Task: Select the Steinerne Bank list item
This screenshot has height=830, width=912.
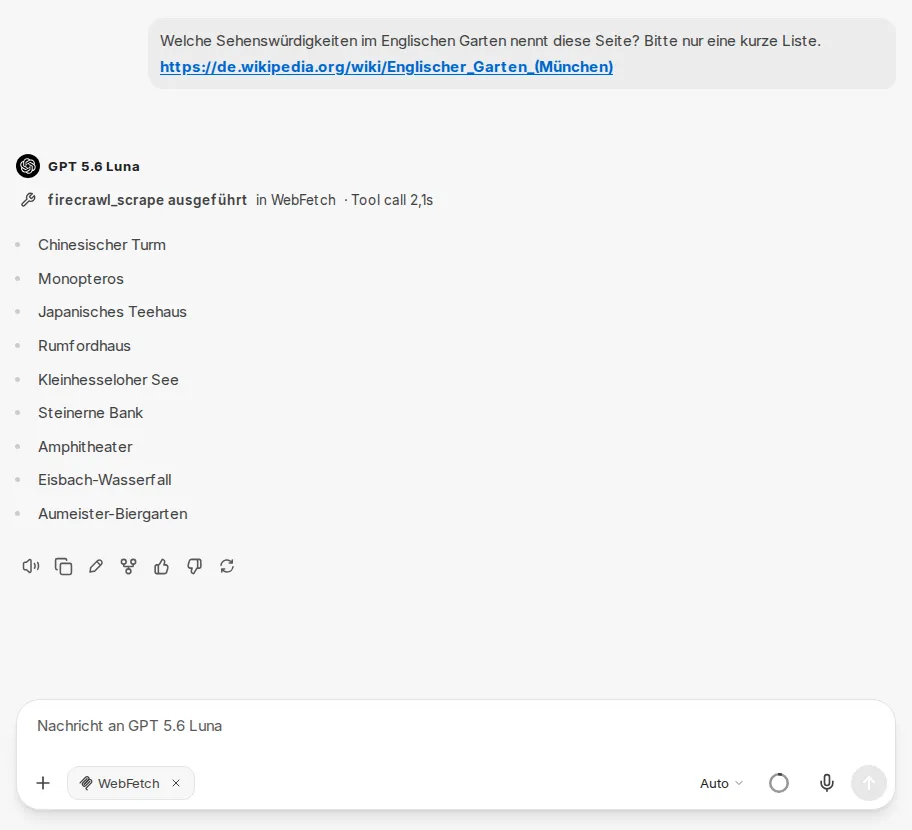Action: pyautogui.click(x=90, y=412)
